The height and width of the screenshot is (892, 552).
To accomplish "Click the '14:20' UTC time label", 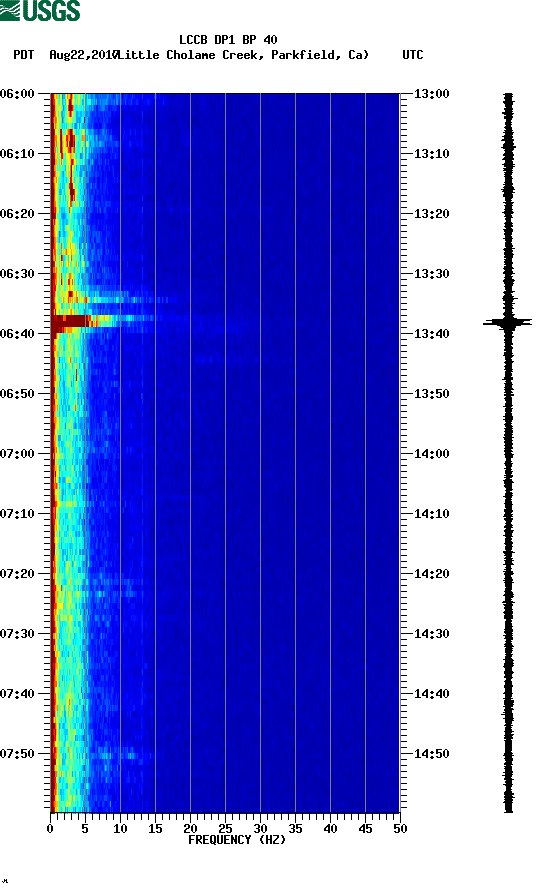I will click(431, 574).
